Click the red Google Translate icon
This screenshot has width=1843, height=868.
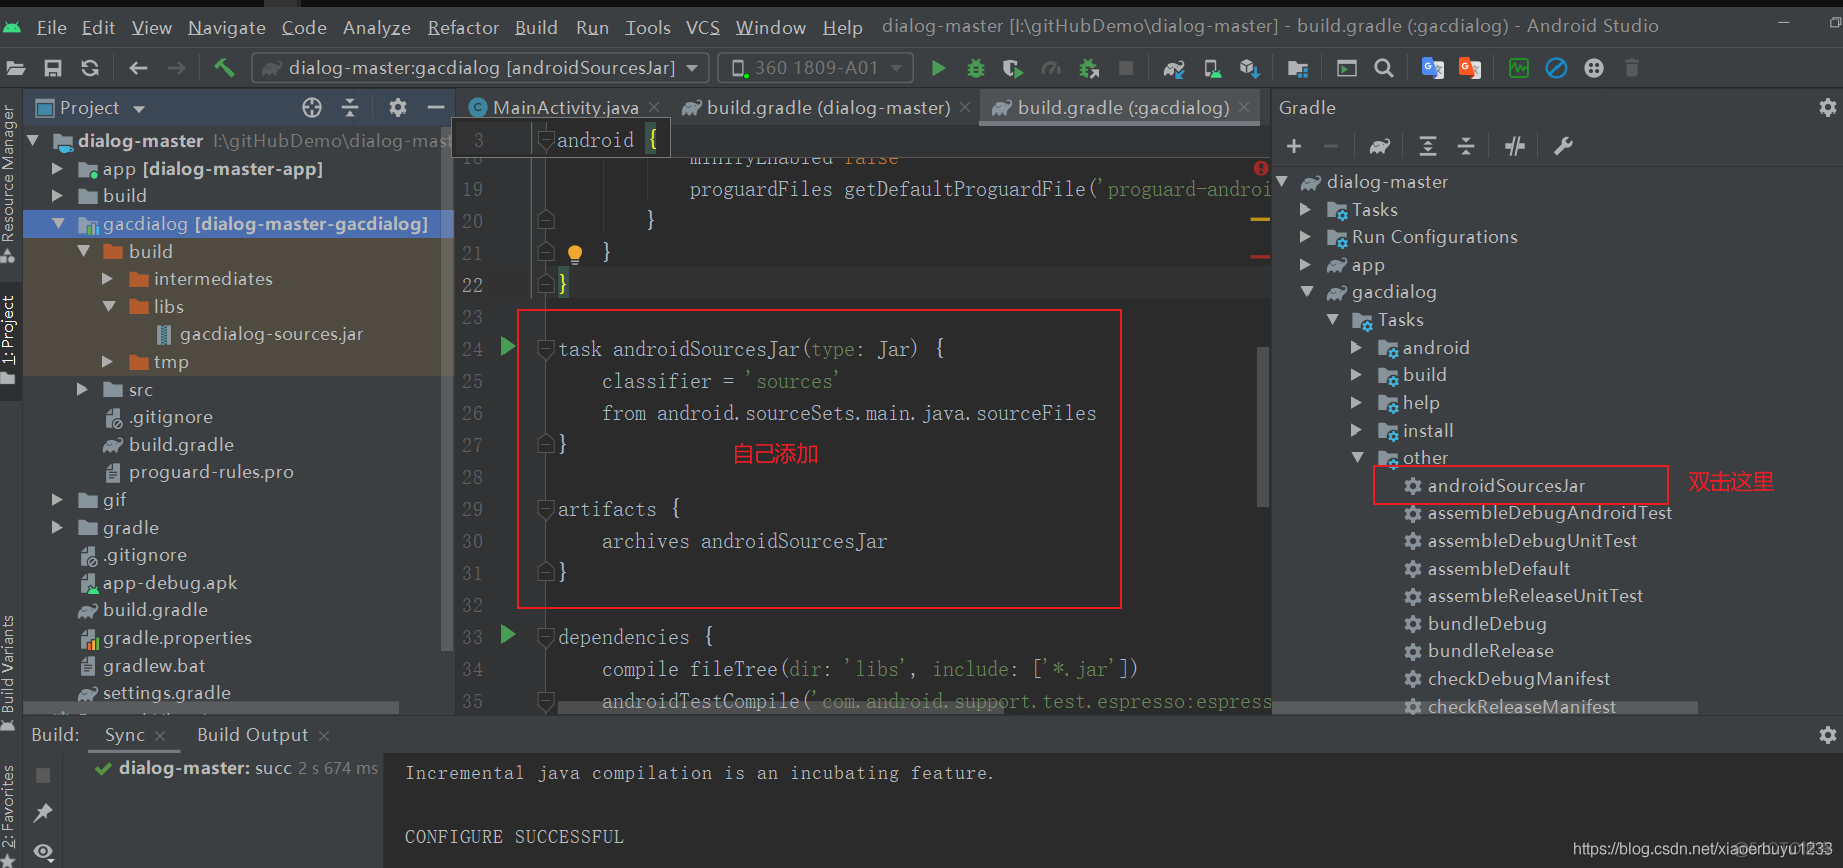[x=1469, y=68]
